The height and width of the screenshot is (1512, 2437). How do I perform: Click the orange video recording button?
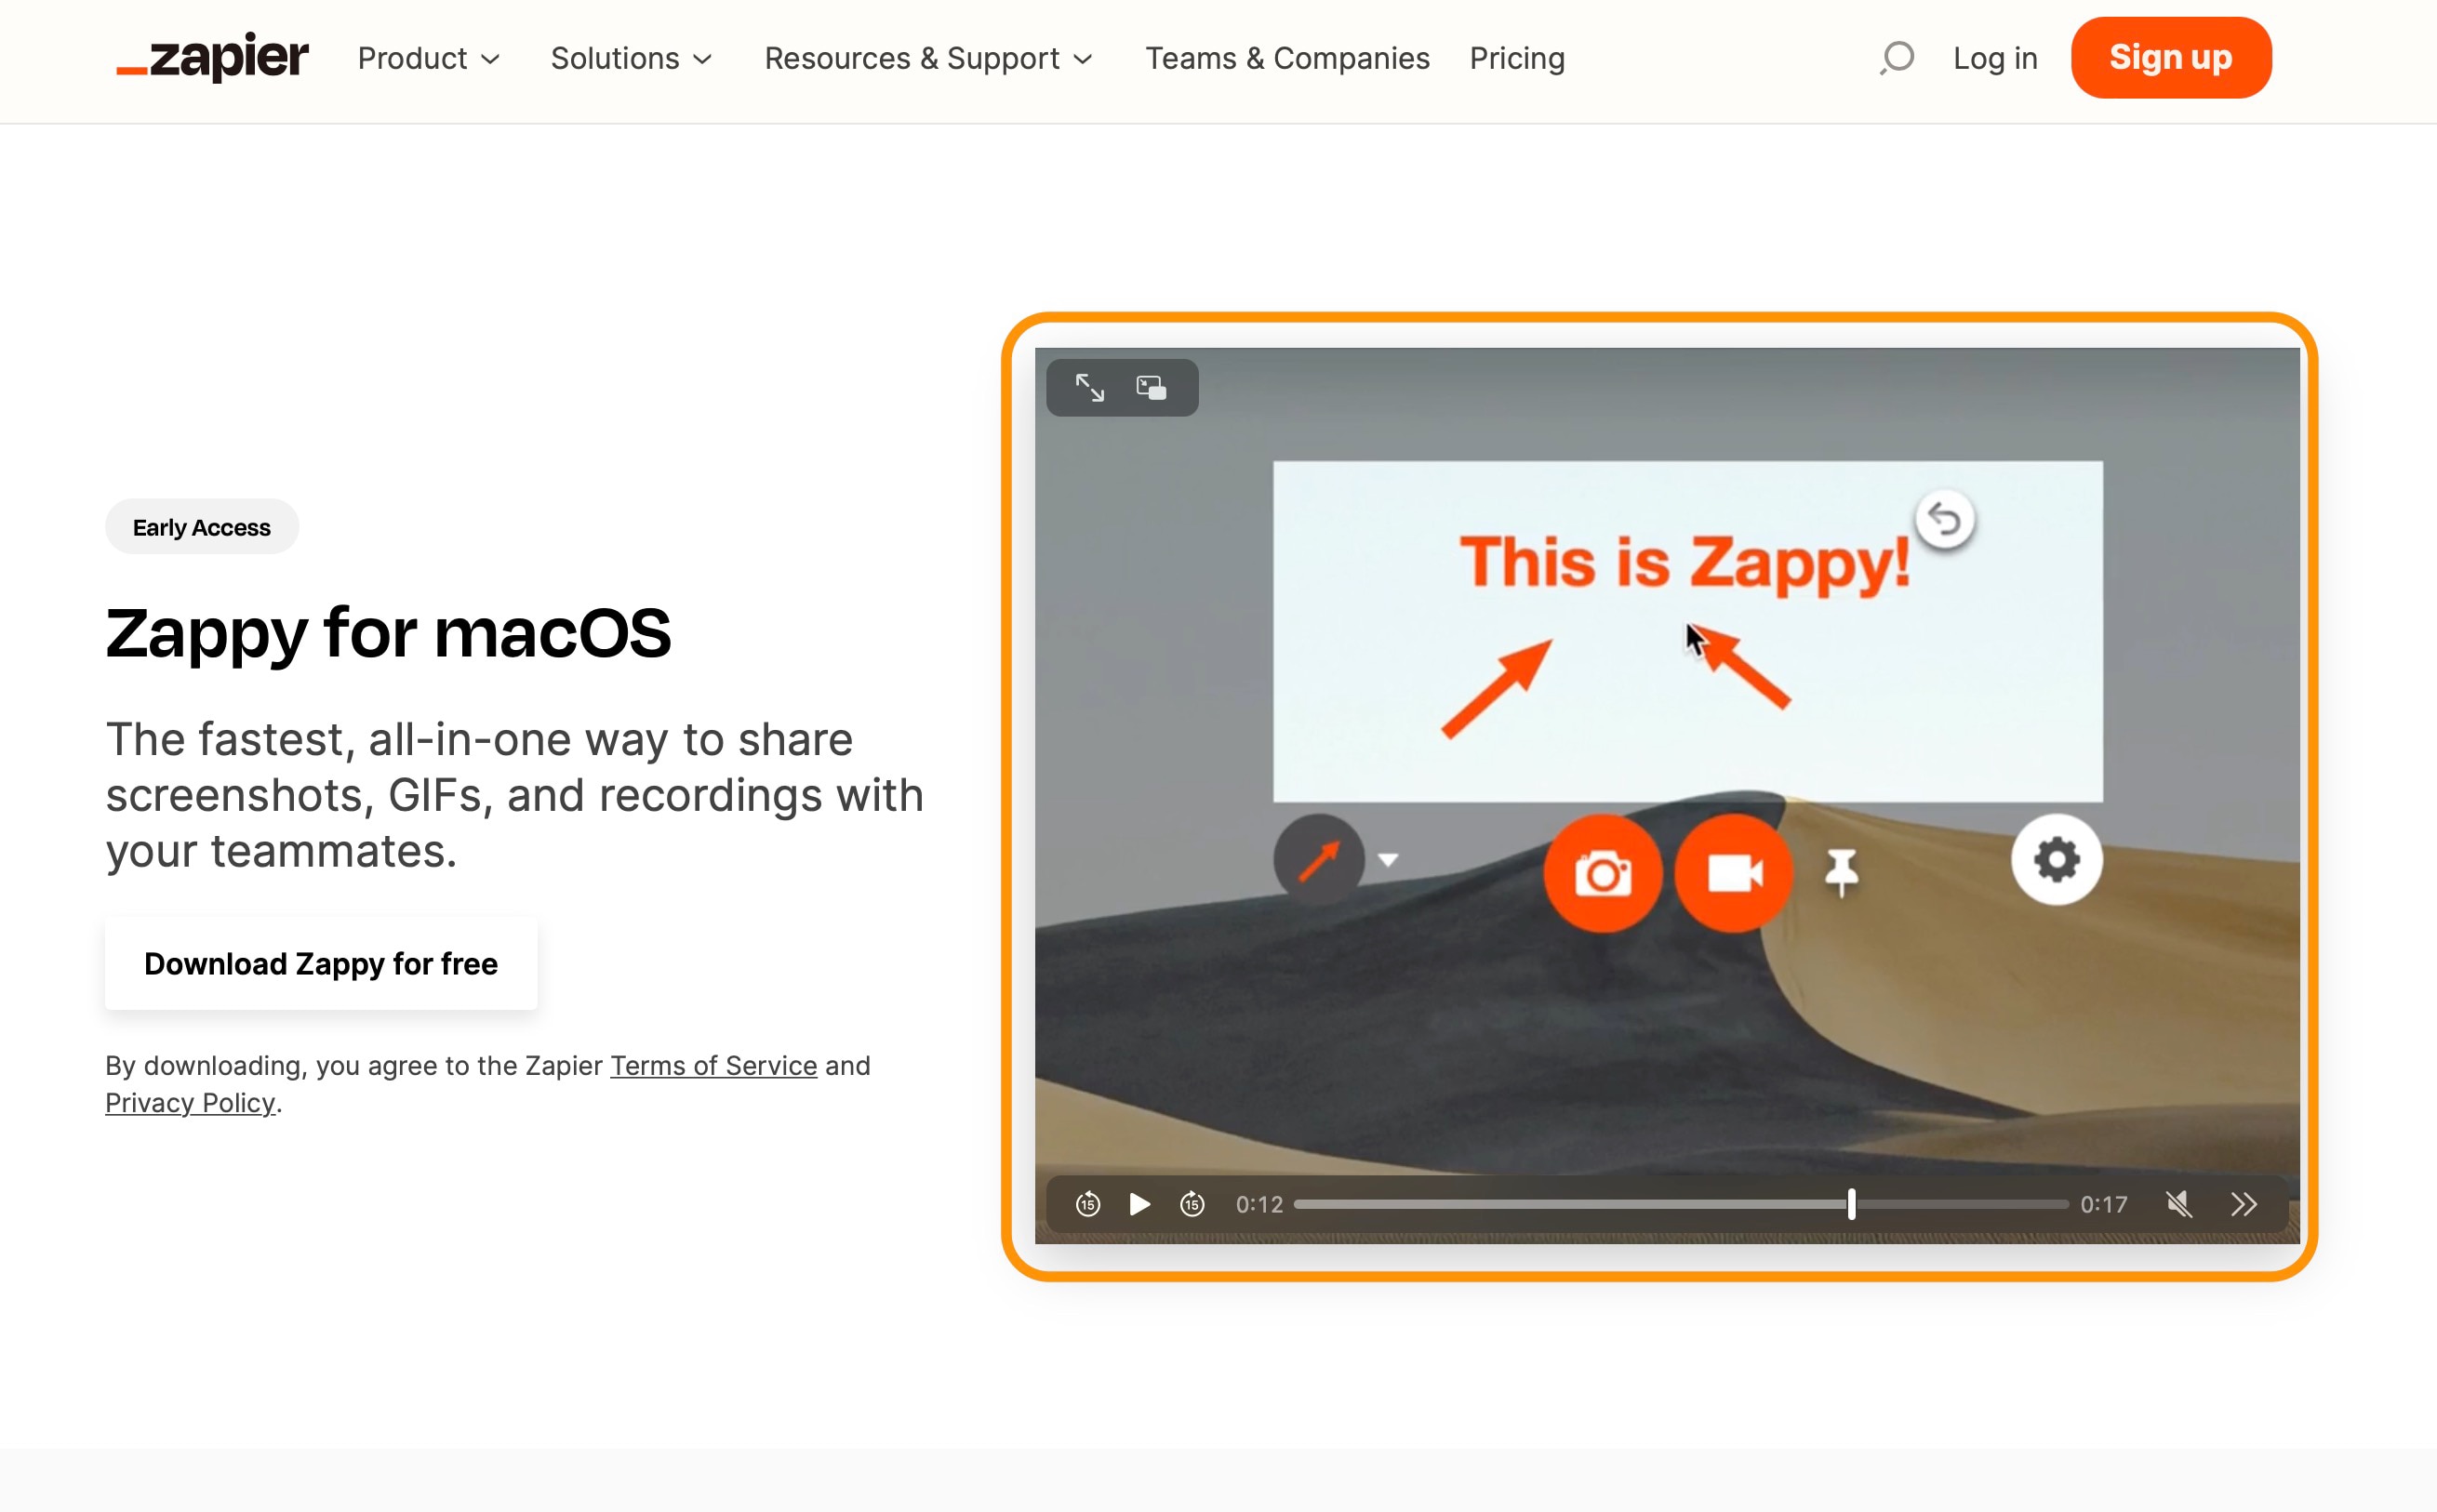[x=1734, y=873]
